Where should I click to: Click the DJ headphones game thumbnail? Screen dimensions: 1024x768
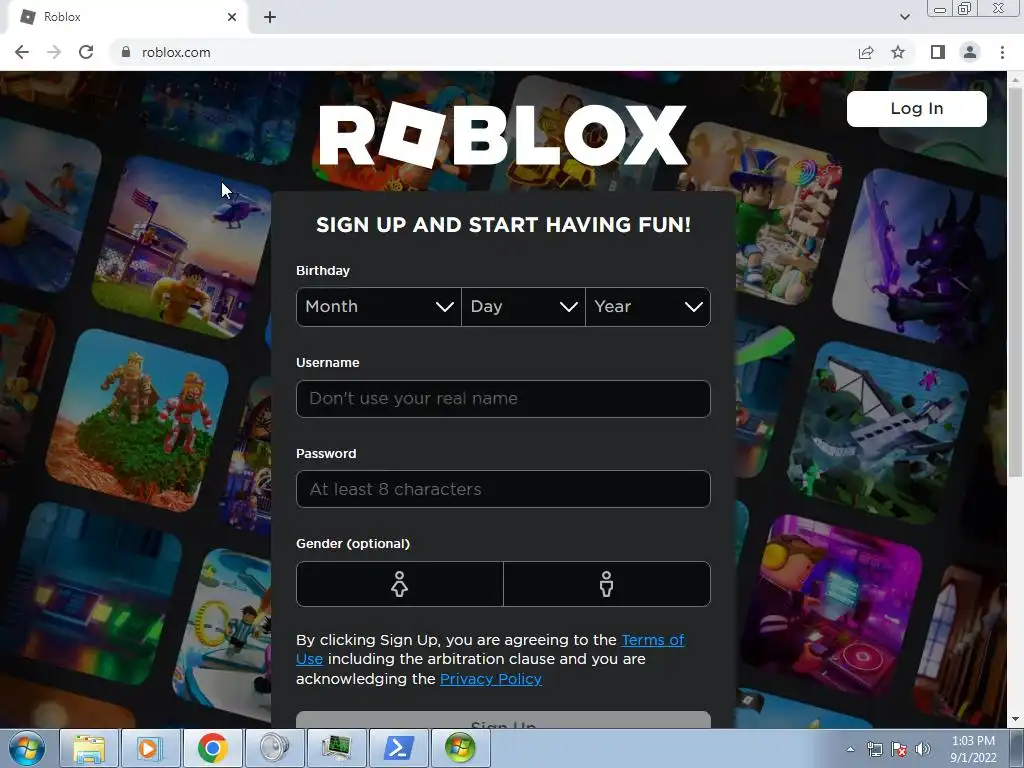[x=831, y=604]
